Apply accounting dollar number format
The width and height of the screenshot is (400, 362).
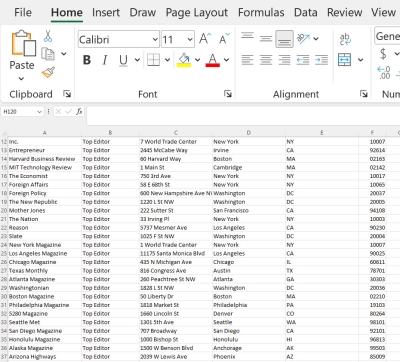383,53
